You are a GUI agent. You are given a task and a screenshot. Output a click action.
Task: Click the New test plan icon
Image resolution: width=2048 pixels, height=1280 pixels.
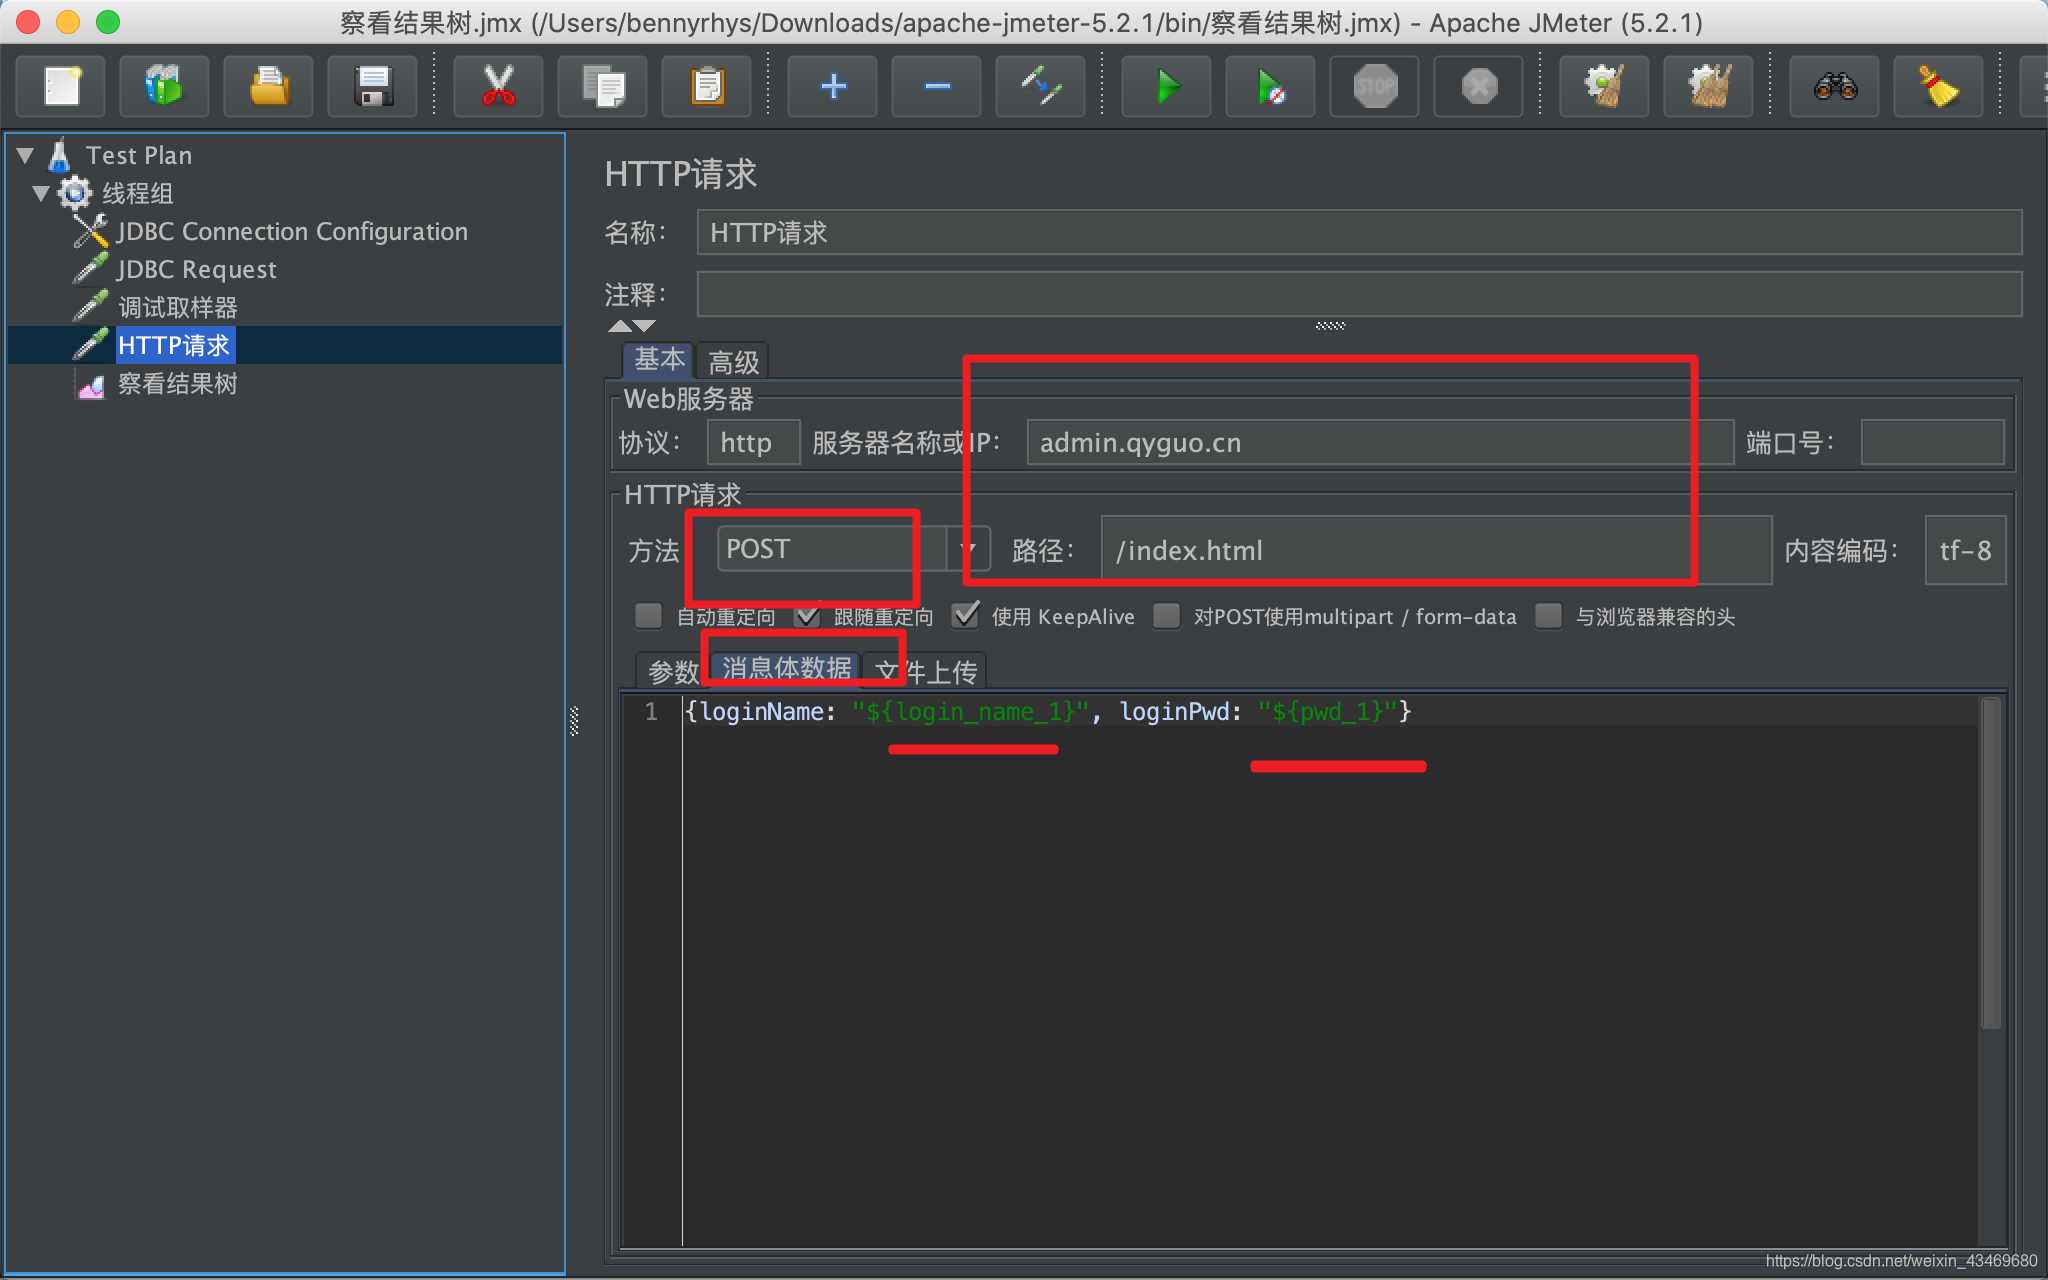pos(62,86)
